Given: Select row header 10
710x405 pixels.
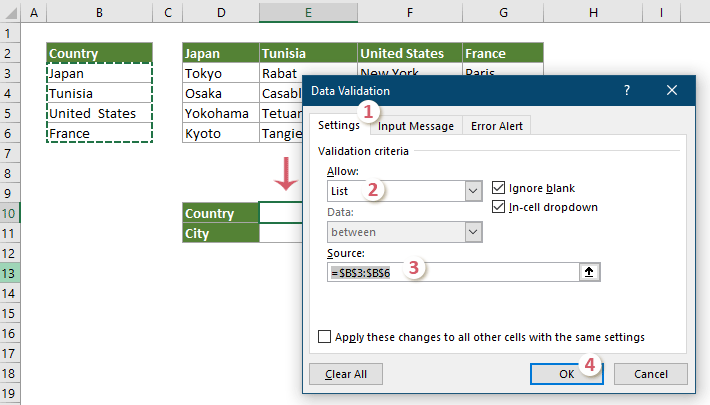Looking at the screenshot, I should (x=12, y=213).
